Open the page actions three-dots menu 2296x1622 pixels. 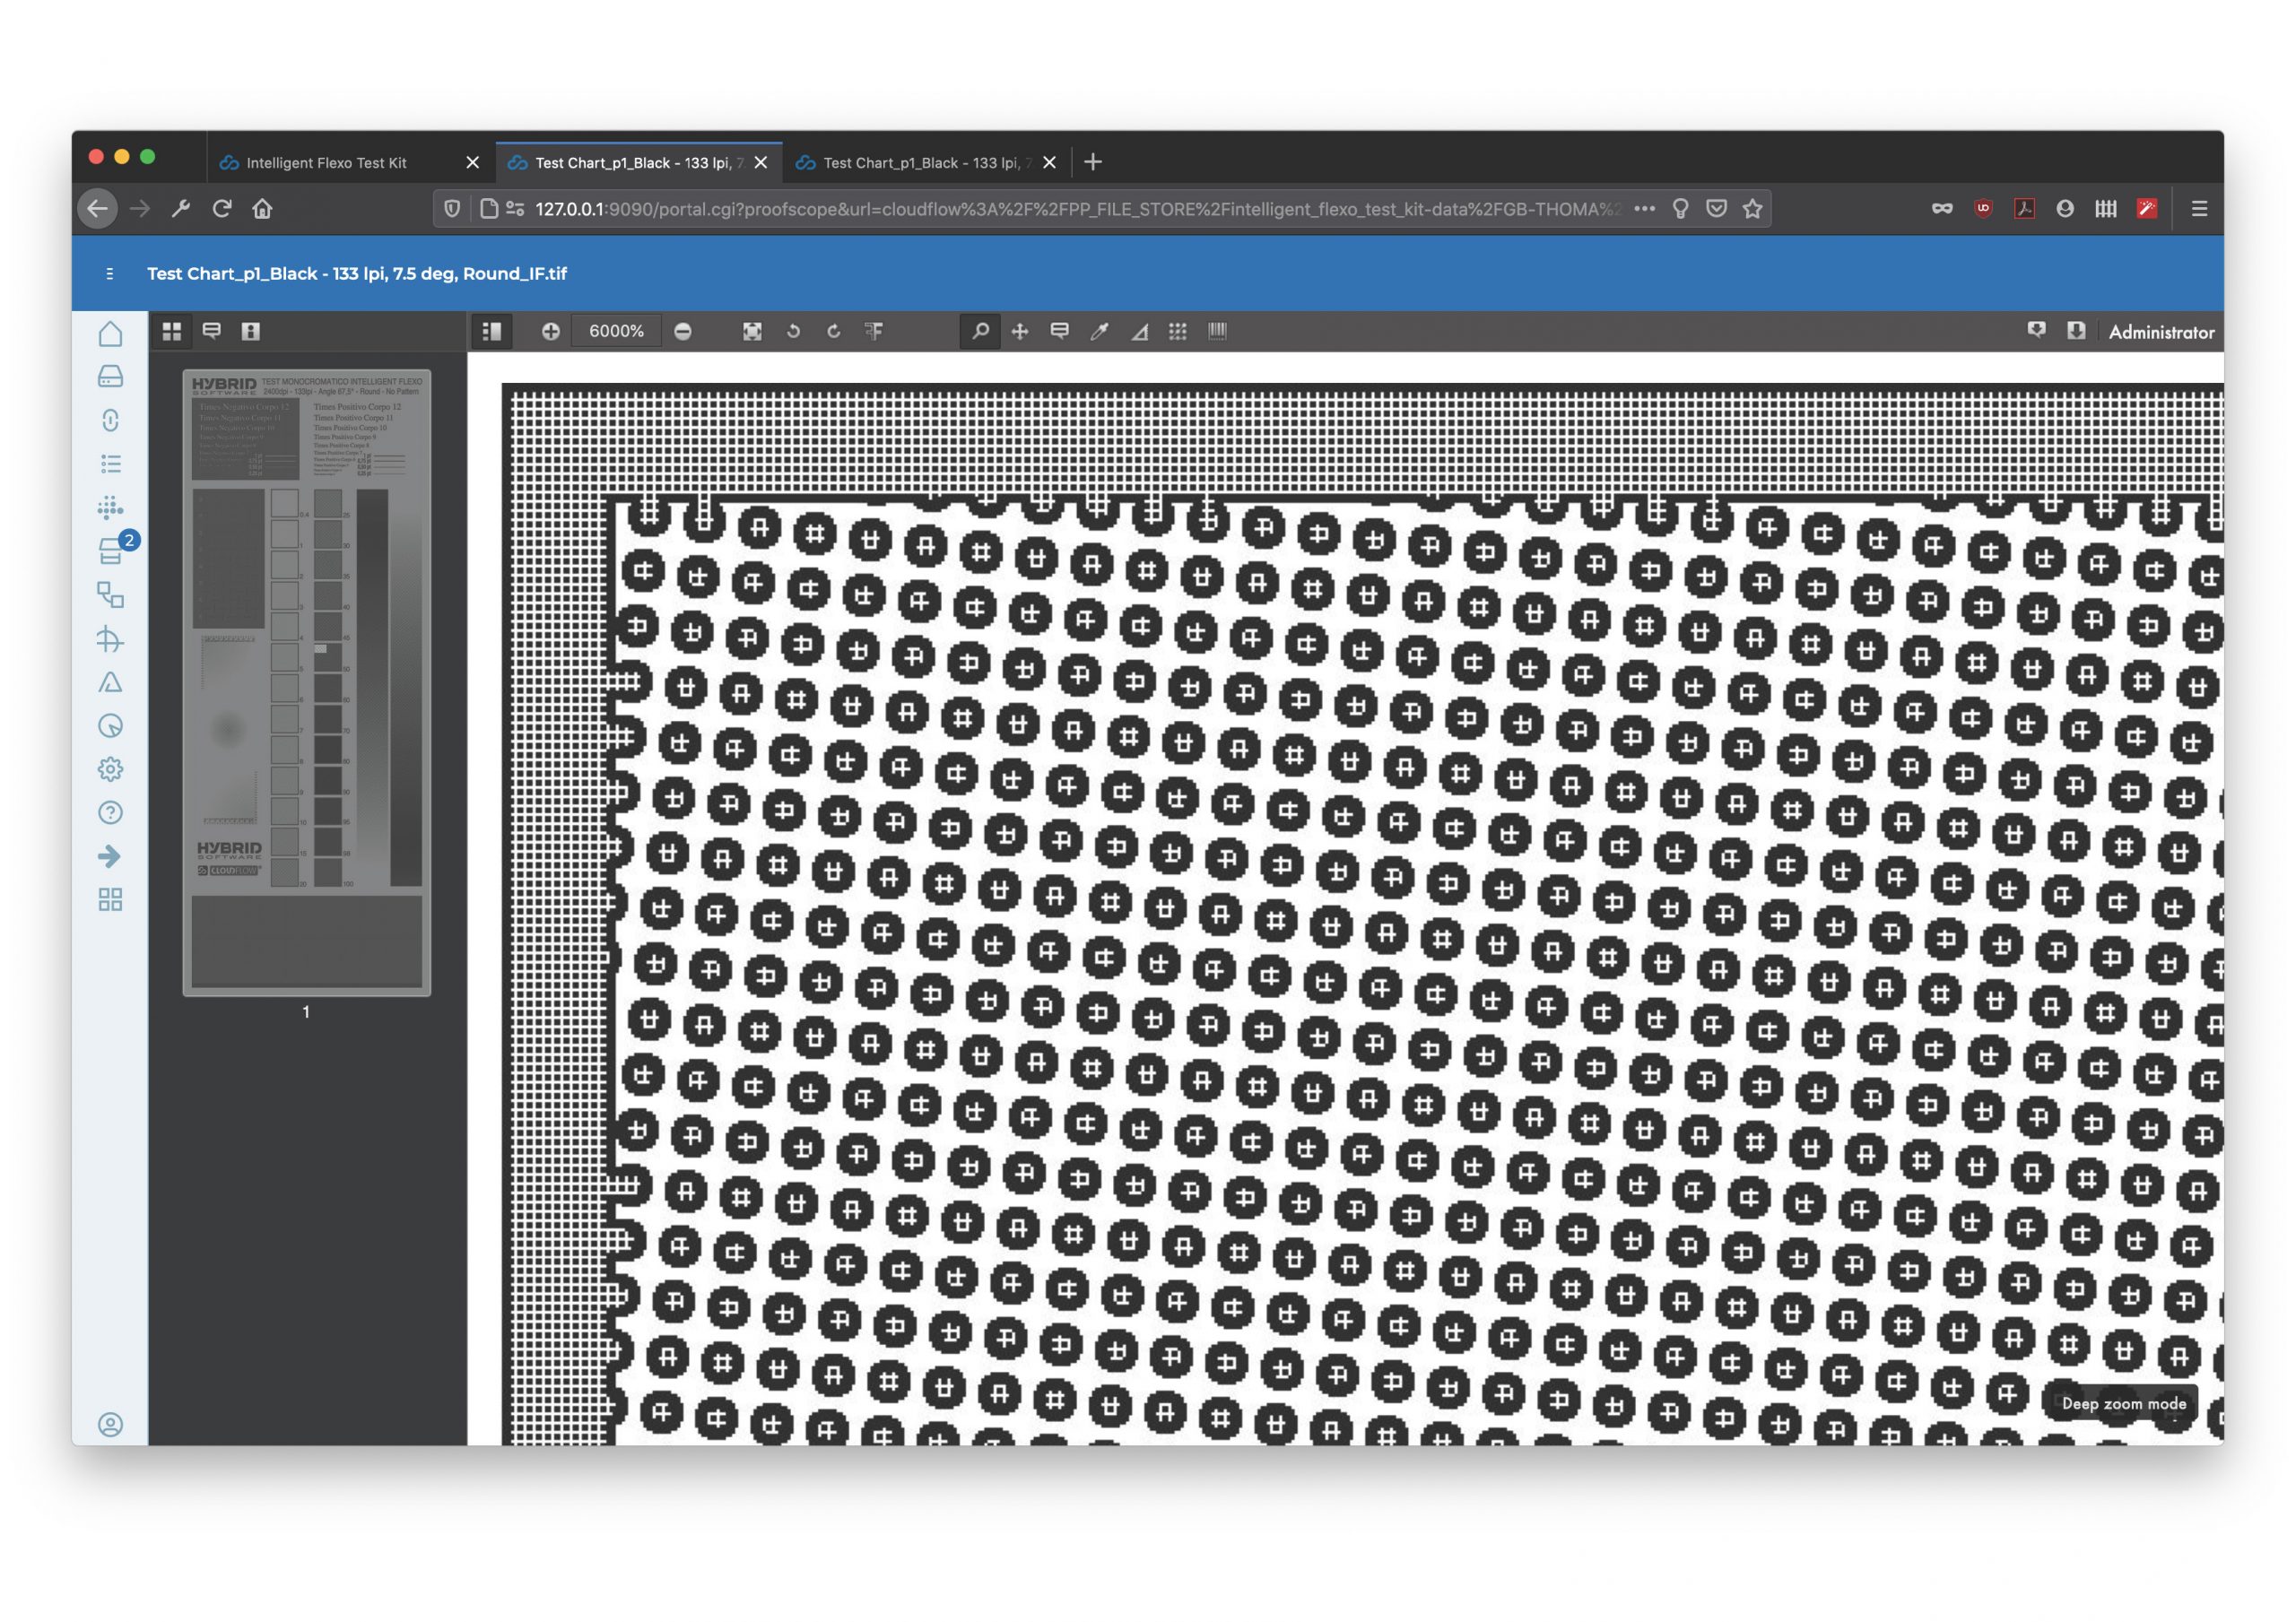pyautogui.click(x=1644, y=209)
